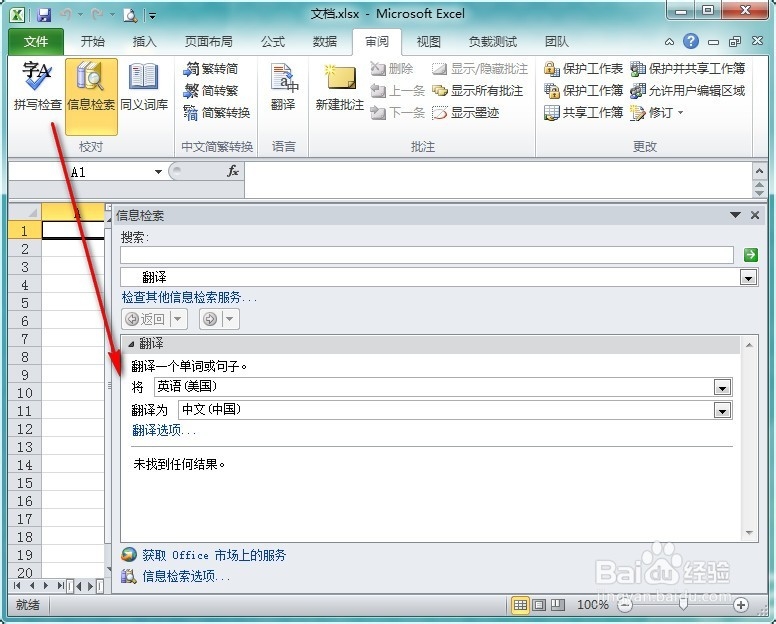
Task: Click the 搜索 search input box
Action: (427, 255)
